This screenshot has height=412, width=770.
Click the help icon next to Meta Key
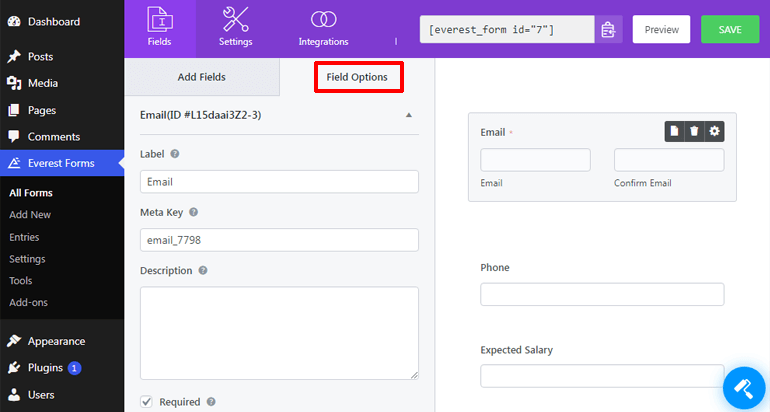coord(193,212)
